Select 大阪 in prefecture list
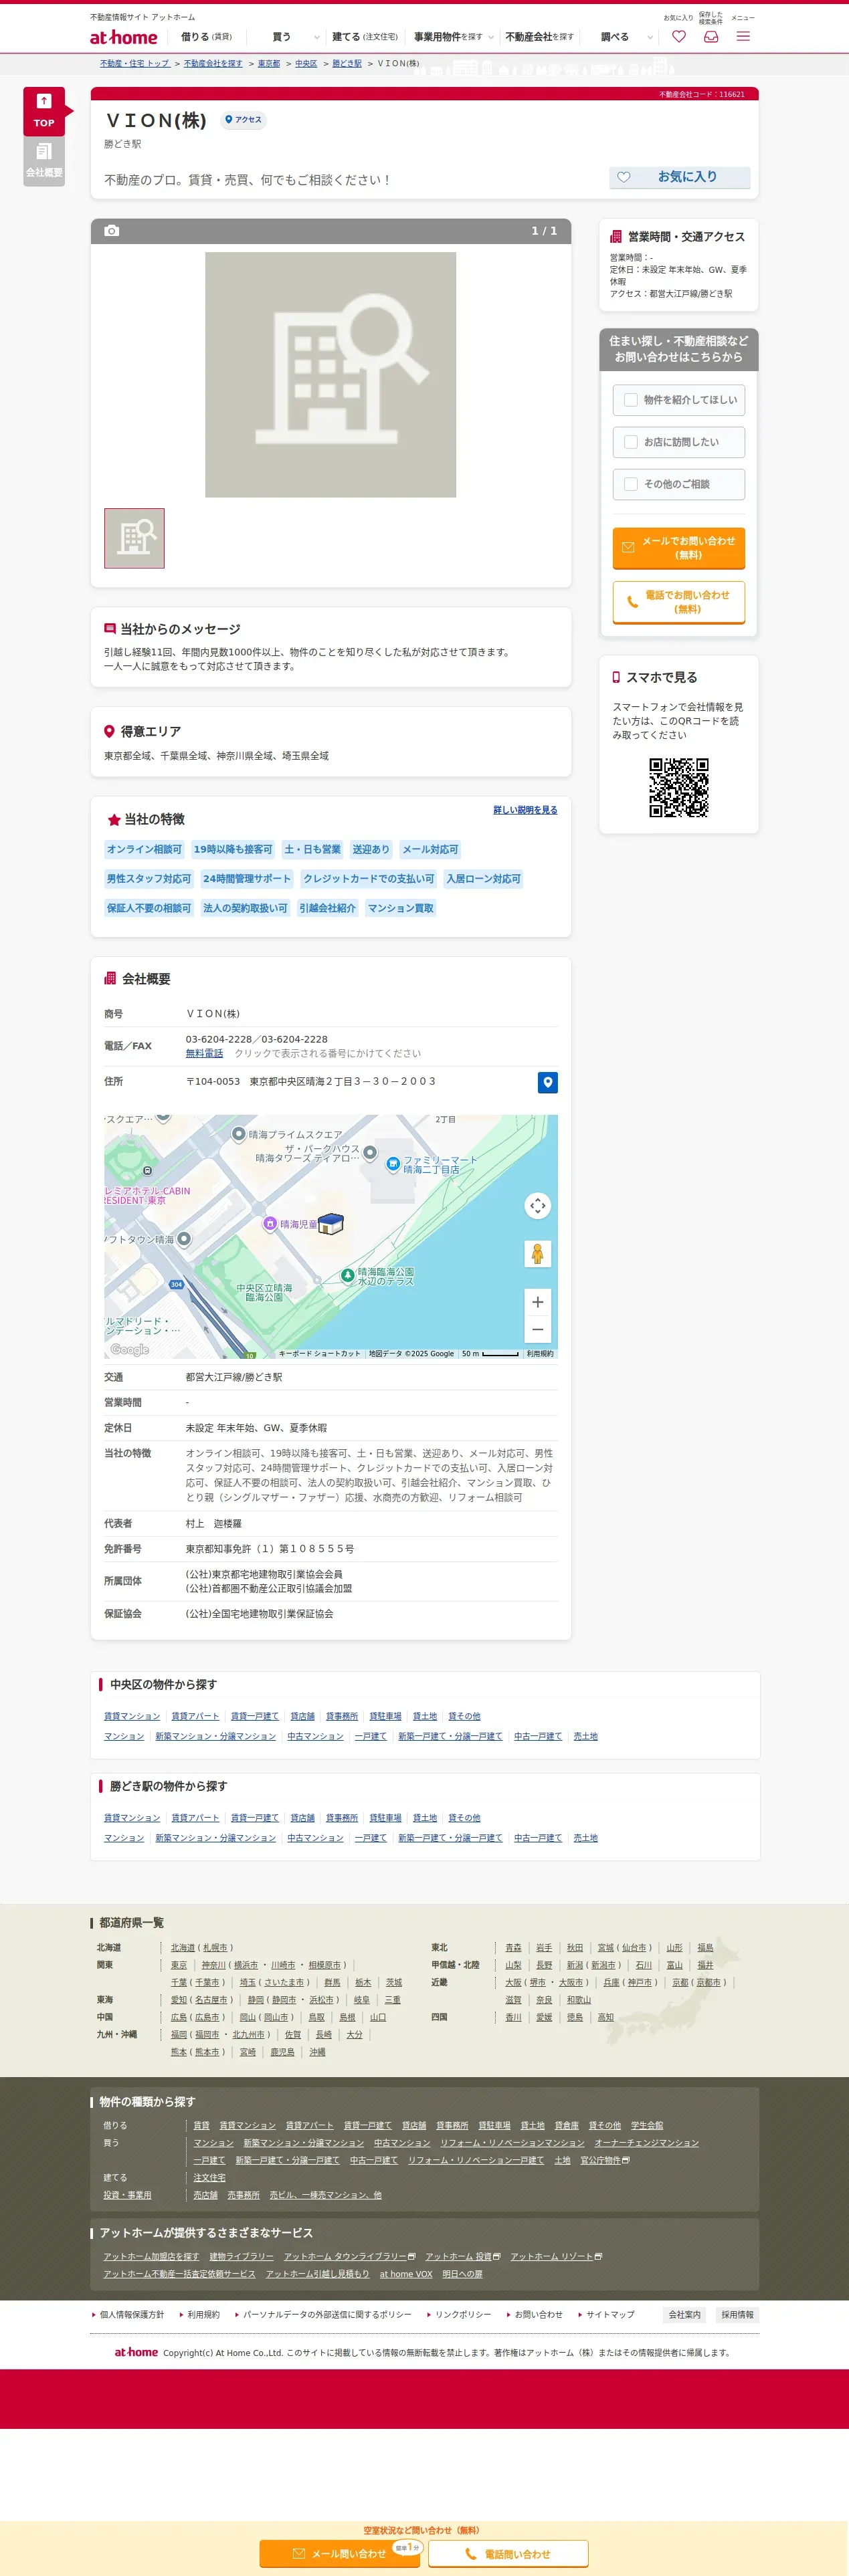Viewport: 849px width, 2576px height. 513,1982
